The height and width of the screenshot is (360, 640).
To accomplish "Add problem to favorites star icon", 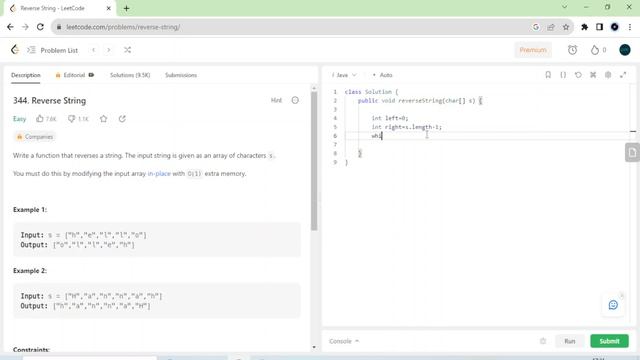I will pos(104,119).
